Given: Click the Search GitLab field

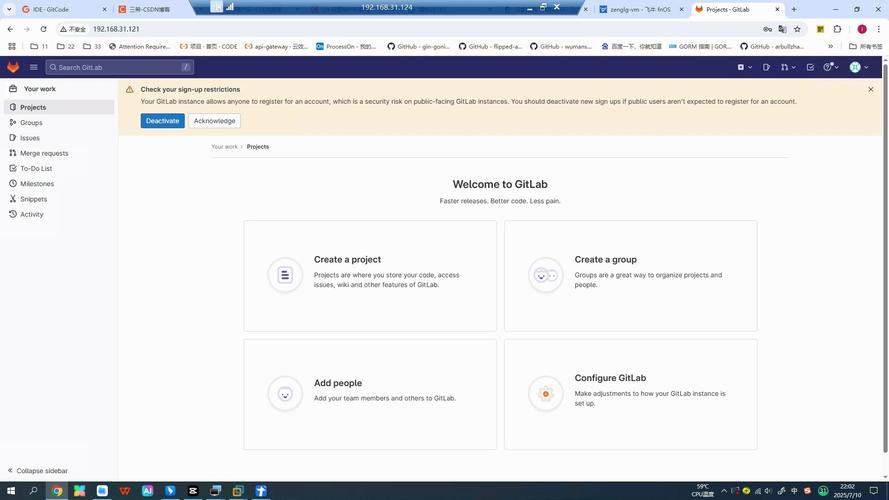Looking at the screenshot, I should [x=120, y=67].
